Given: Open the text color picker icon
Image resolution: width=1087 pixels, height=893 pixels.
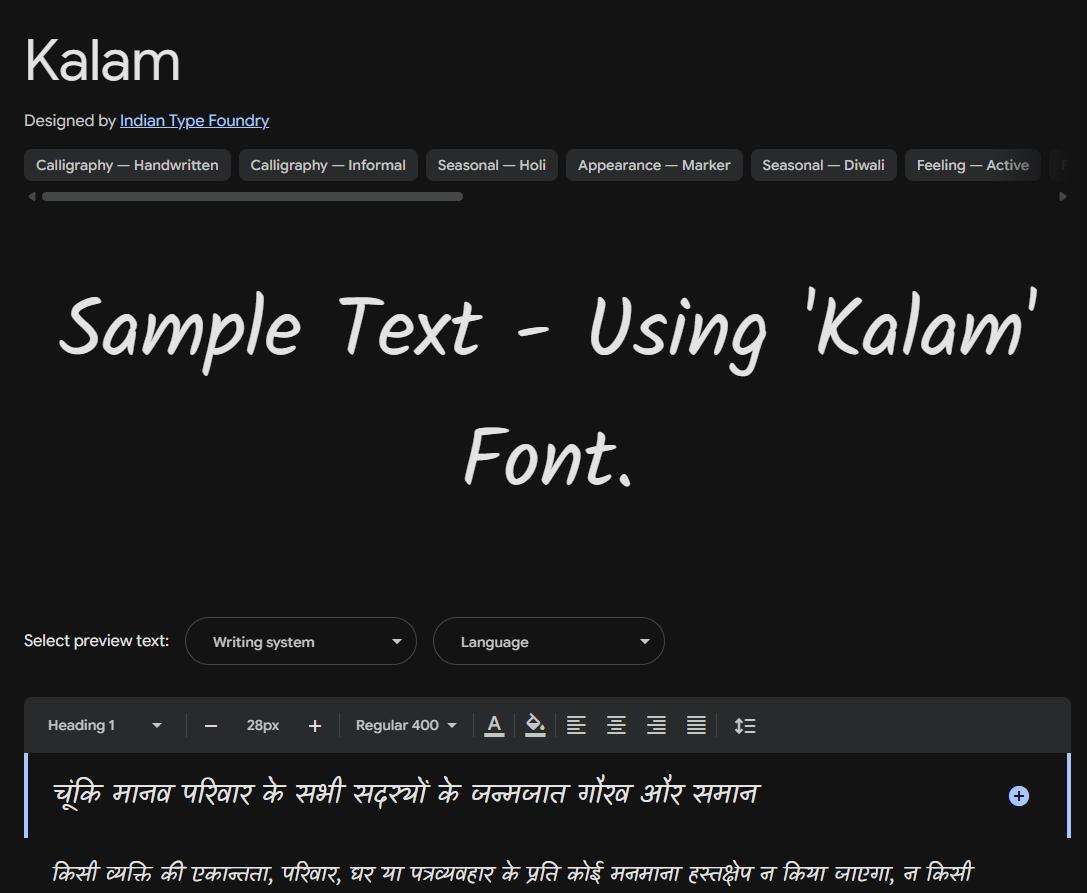Looking at the screenshot, I should pyautogui.click(x=494, y=725).
